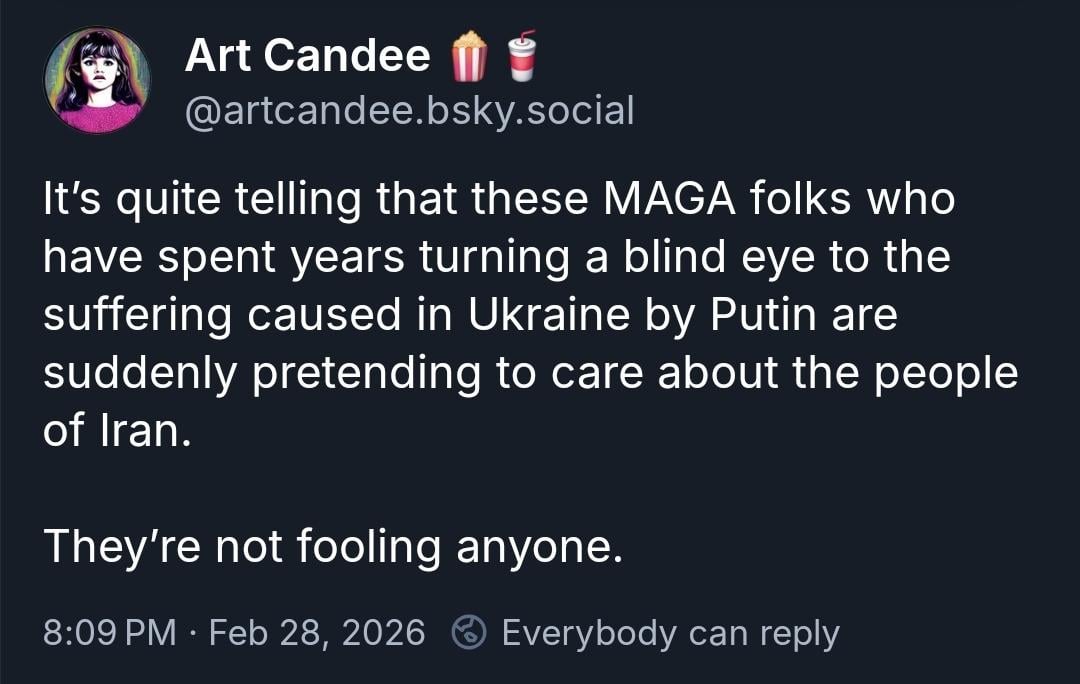
Task: Click the soda cup emoji beside the name
Action: 520,55
